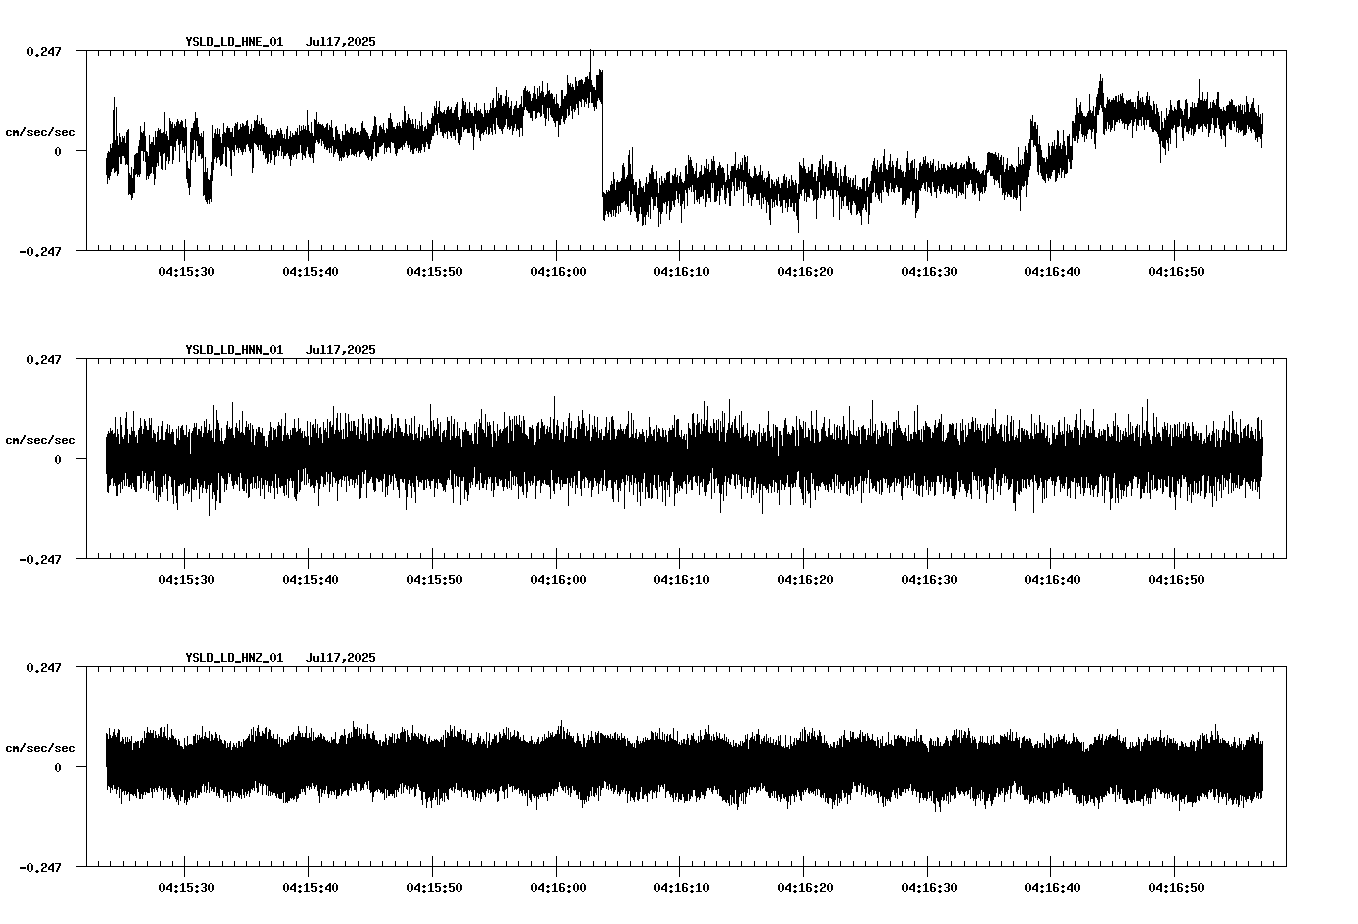Click 04:16:30 time label under HNE plot
1358x924 pixels.
pos(928,272)
